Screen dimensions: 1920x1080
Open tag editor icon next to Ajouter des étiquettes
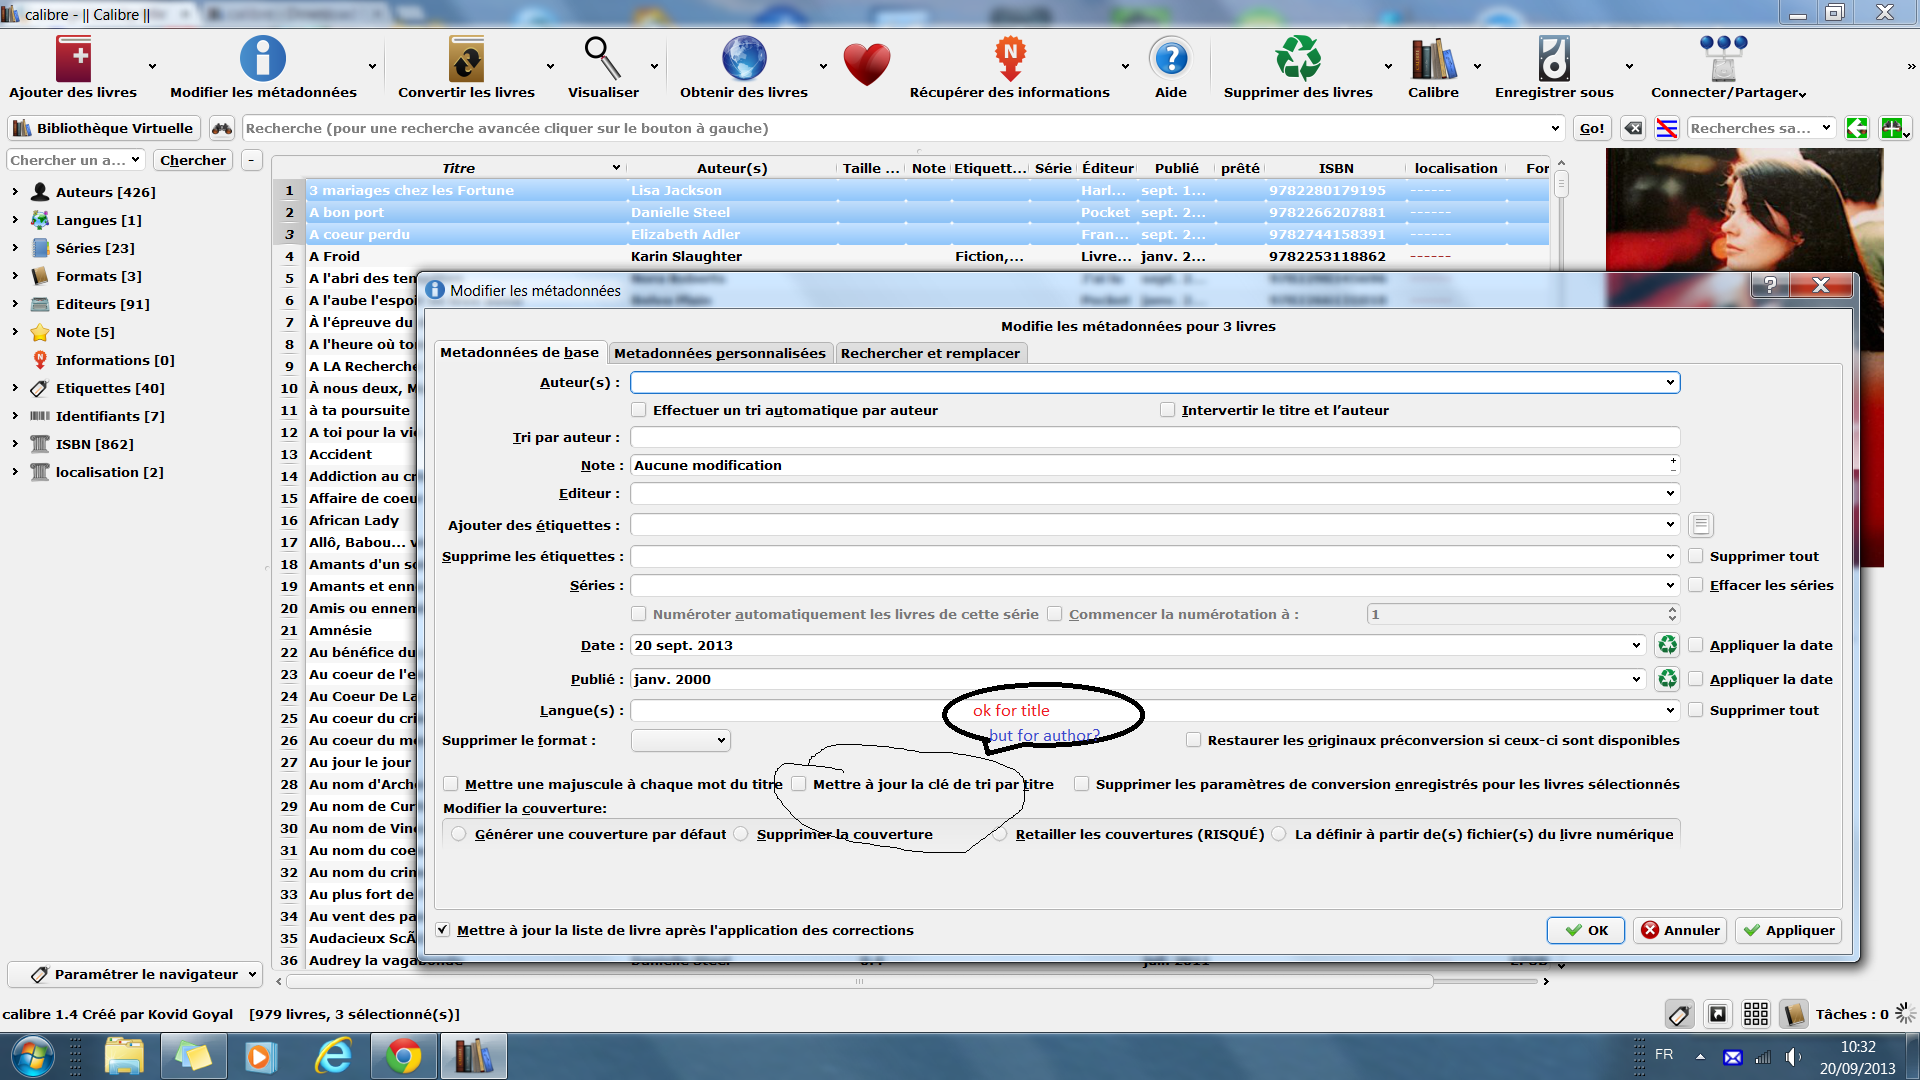click(1701, 525)
